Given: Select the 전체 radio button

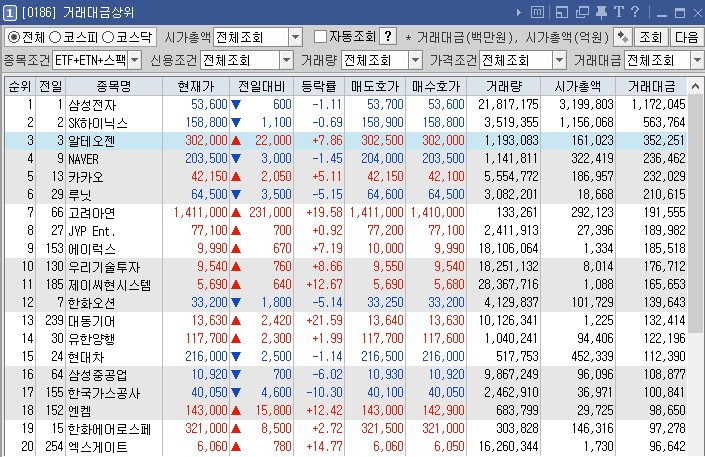Looking at the screenshot, I should 14,37.
